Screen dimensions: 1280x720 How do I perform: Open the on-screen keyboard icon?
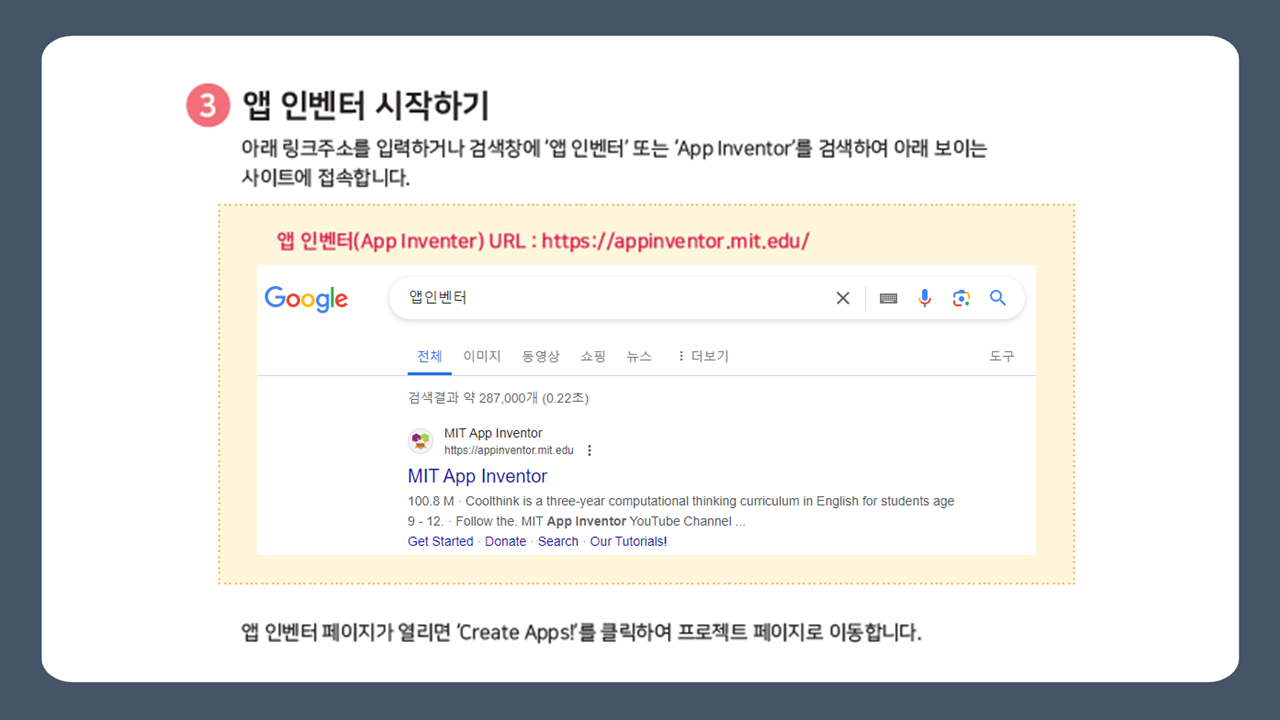(x=888, y=298)
